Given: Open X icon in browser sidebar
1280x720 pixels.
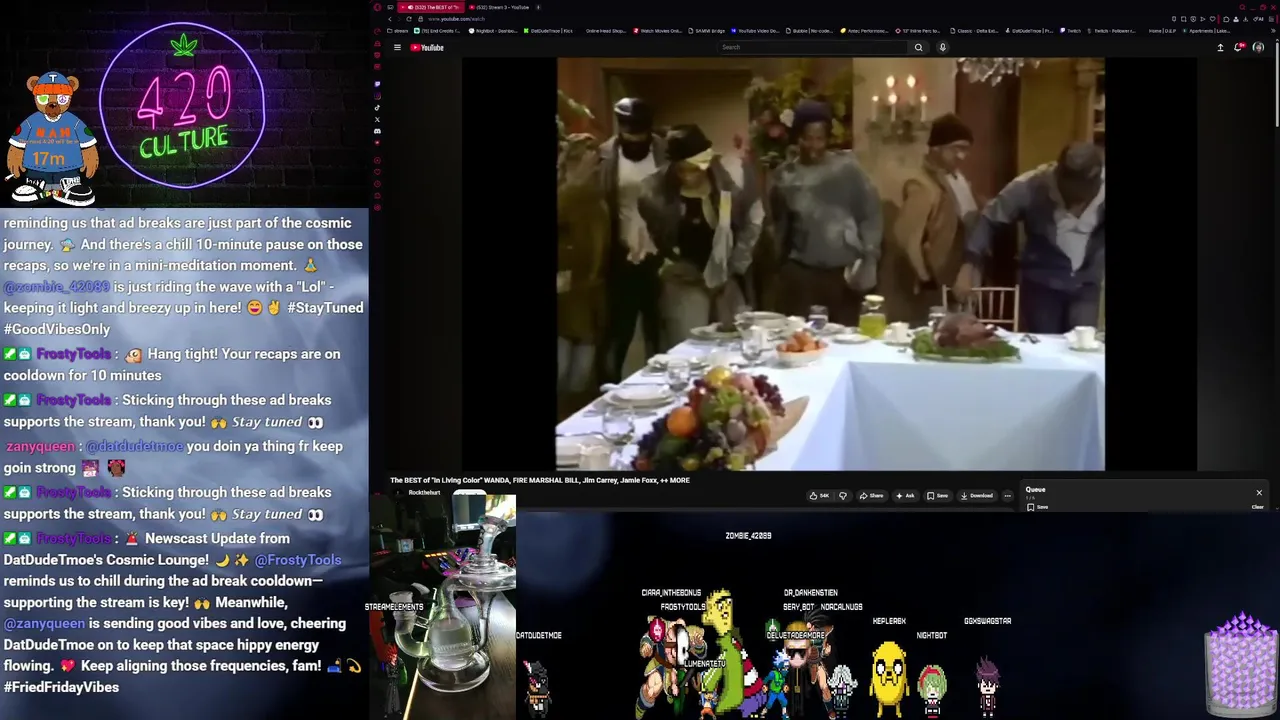Looking at the screenshot, I should coord(377,119).
